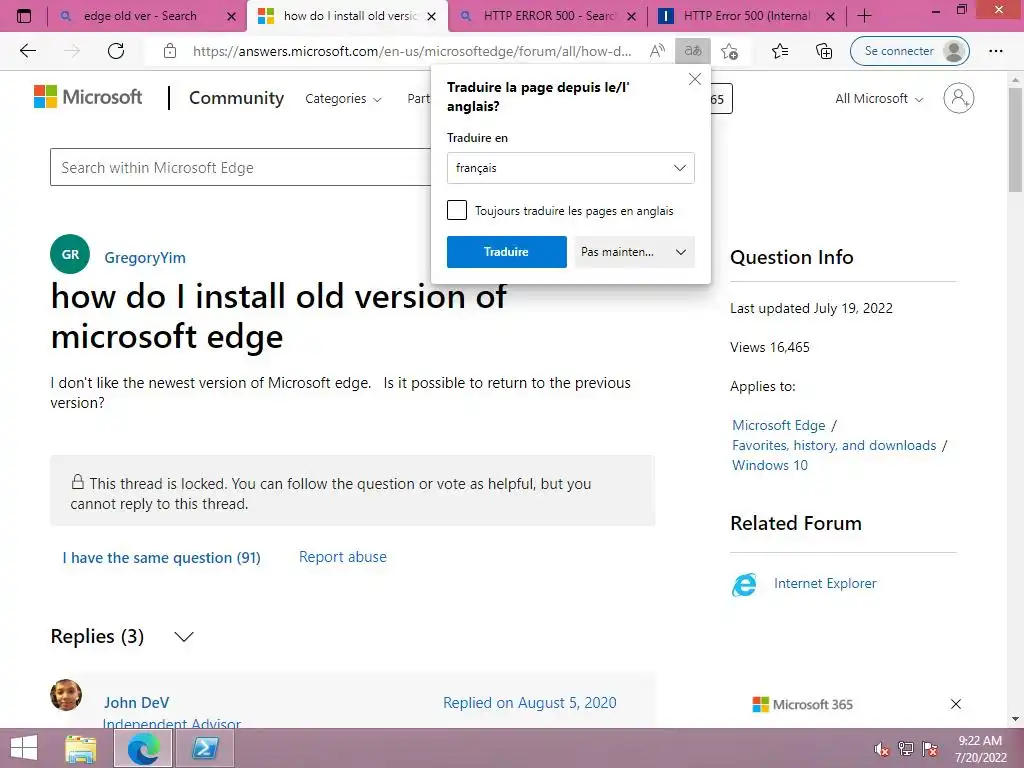1024x768 pixels.
Task: Click the browser back arrow
Action: point(27,51)
